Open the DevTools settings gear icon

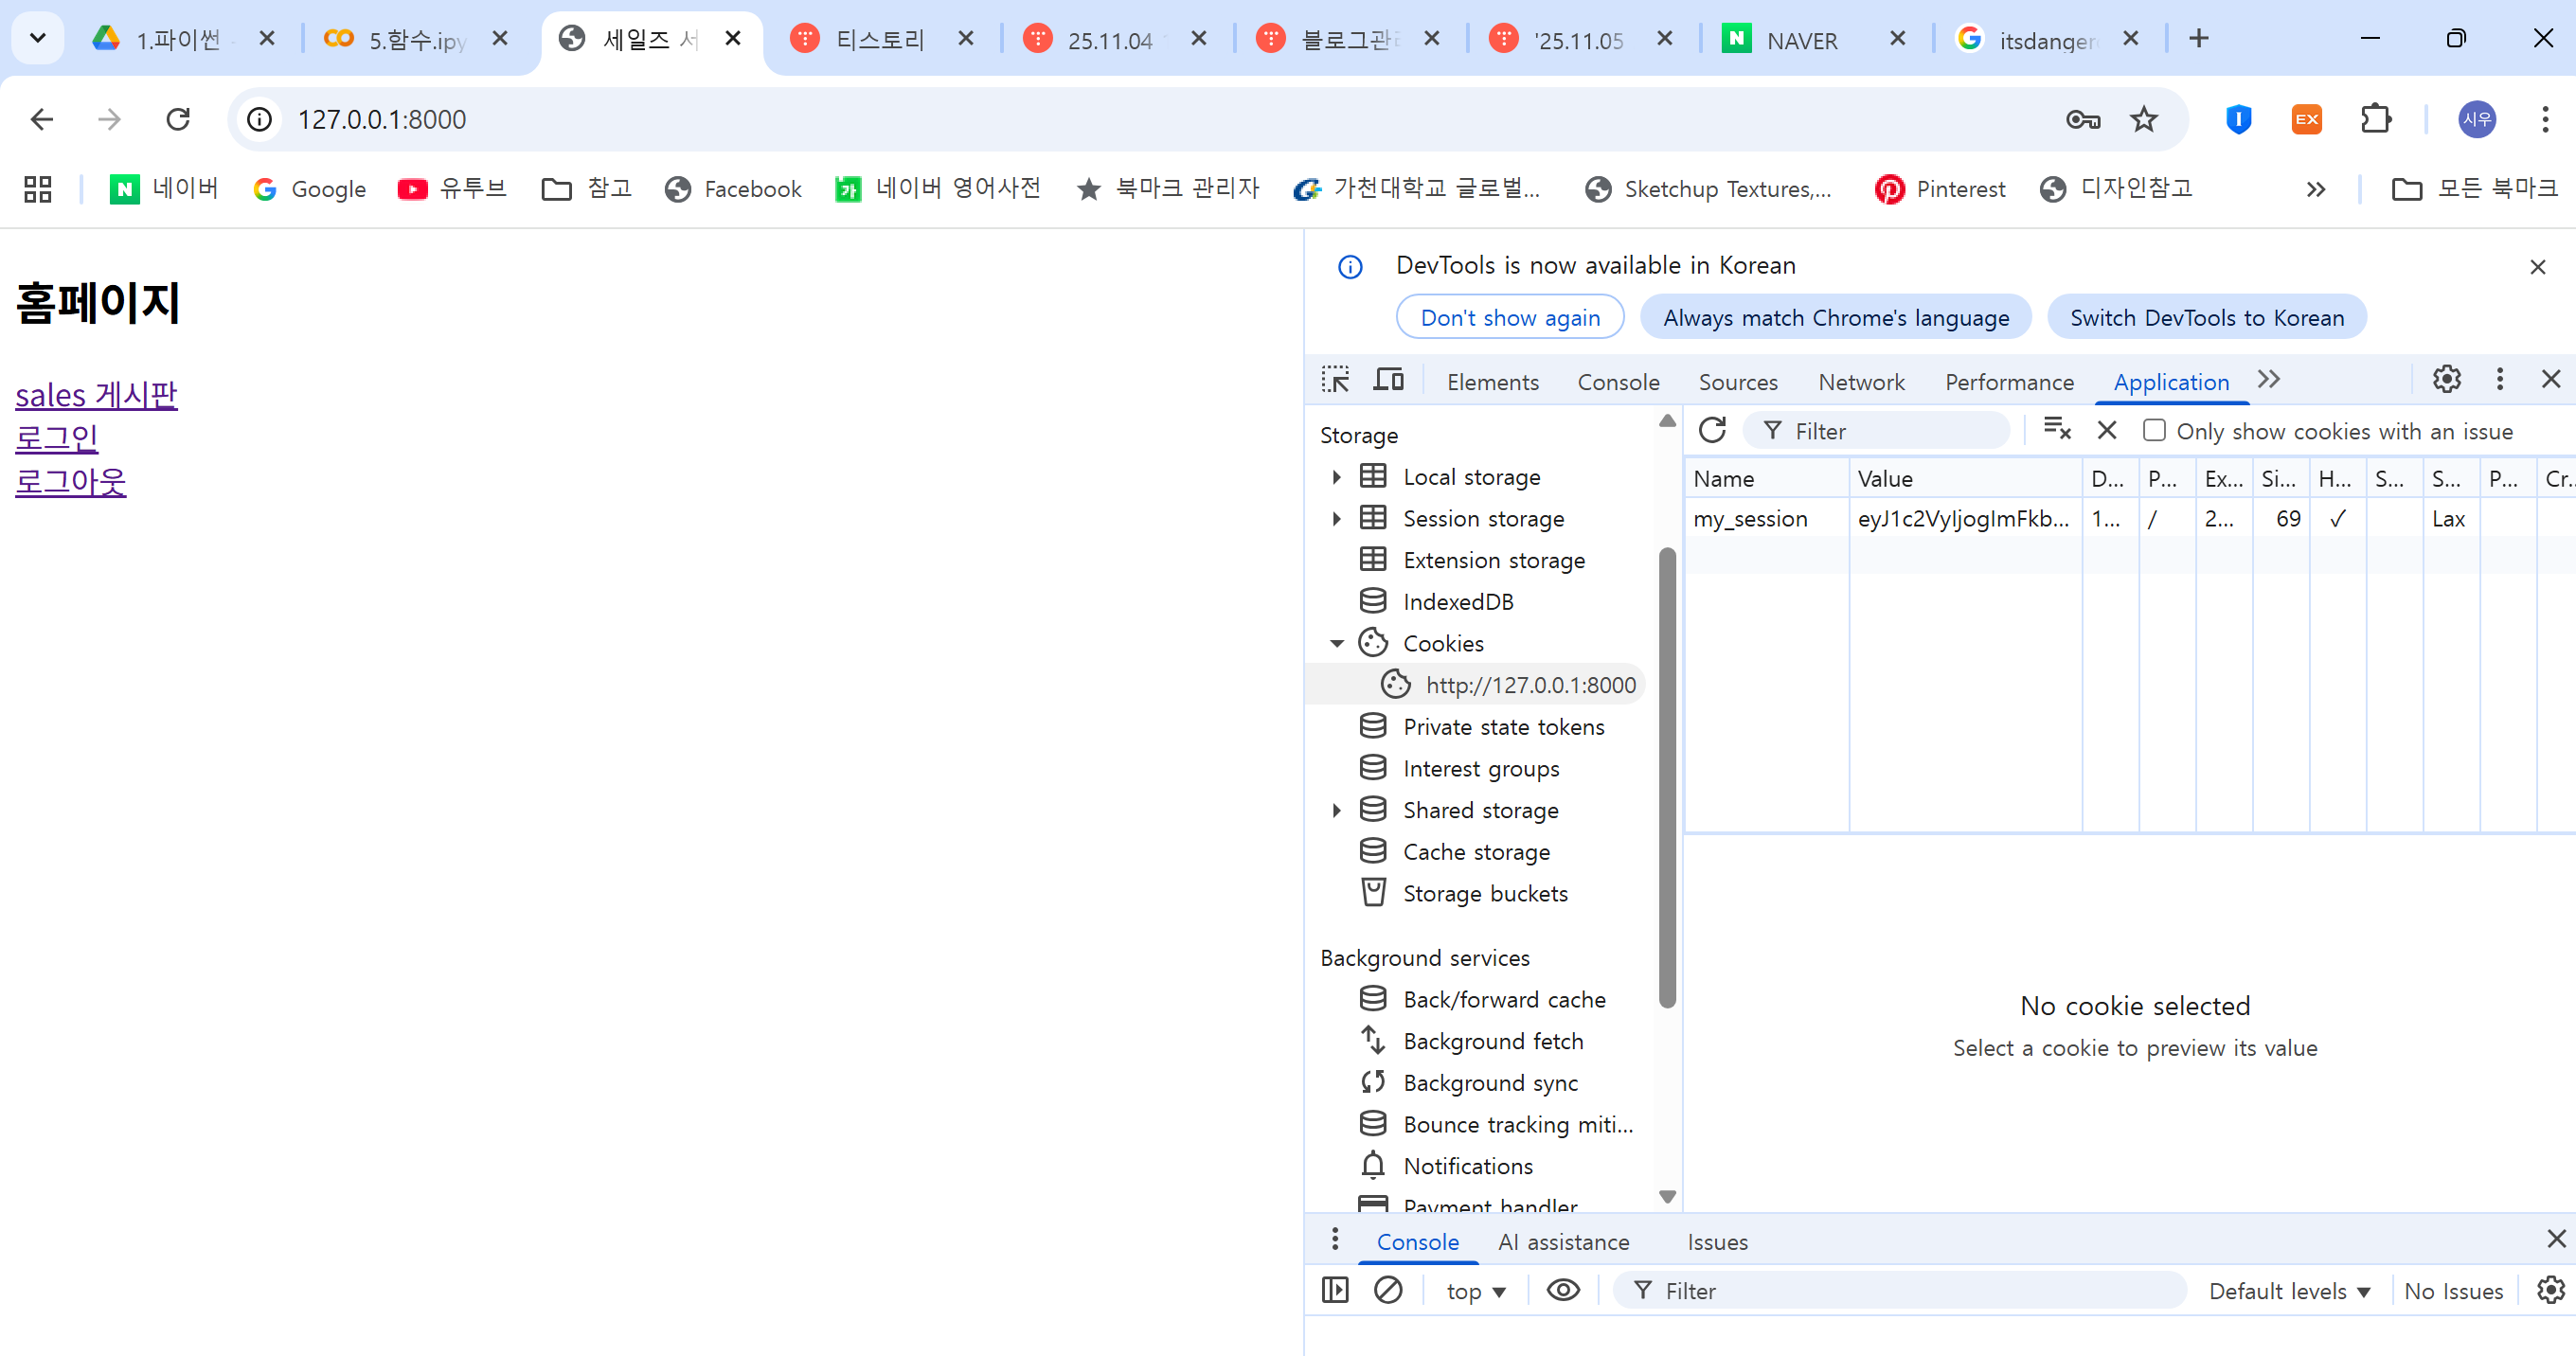(2446, 380)
